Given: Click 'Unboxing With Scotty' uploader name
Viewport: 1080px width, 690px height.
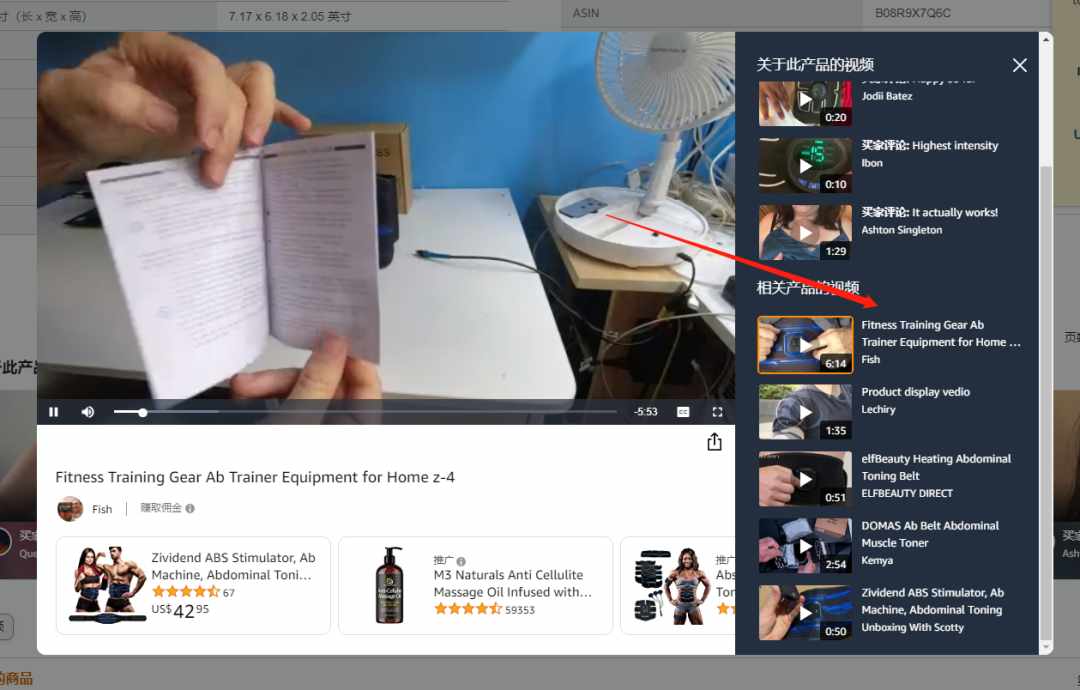Looking at the screenshot, I should coord(912,627).
